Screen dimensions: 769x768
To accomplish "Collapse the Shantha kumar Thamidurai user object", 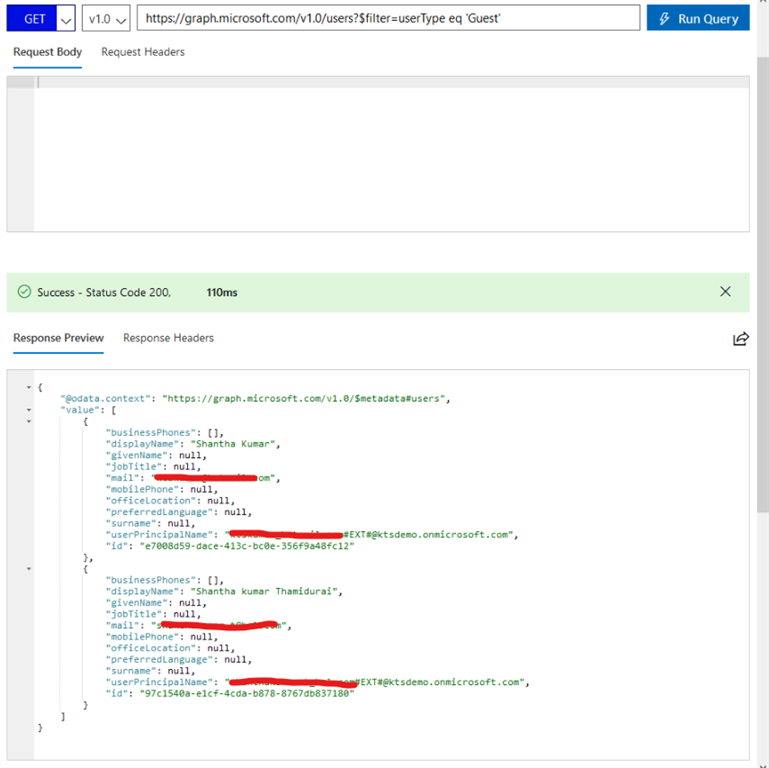I will coord(29,568).
